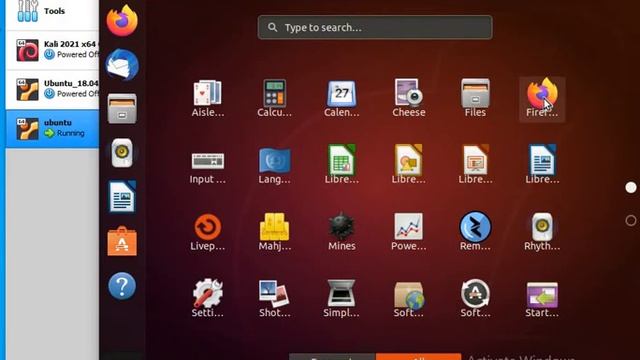Launch LibreOffice Writer in the app grid
This screenshot has height=360, width=640.
click(542, 164)
